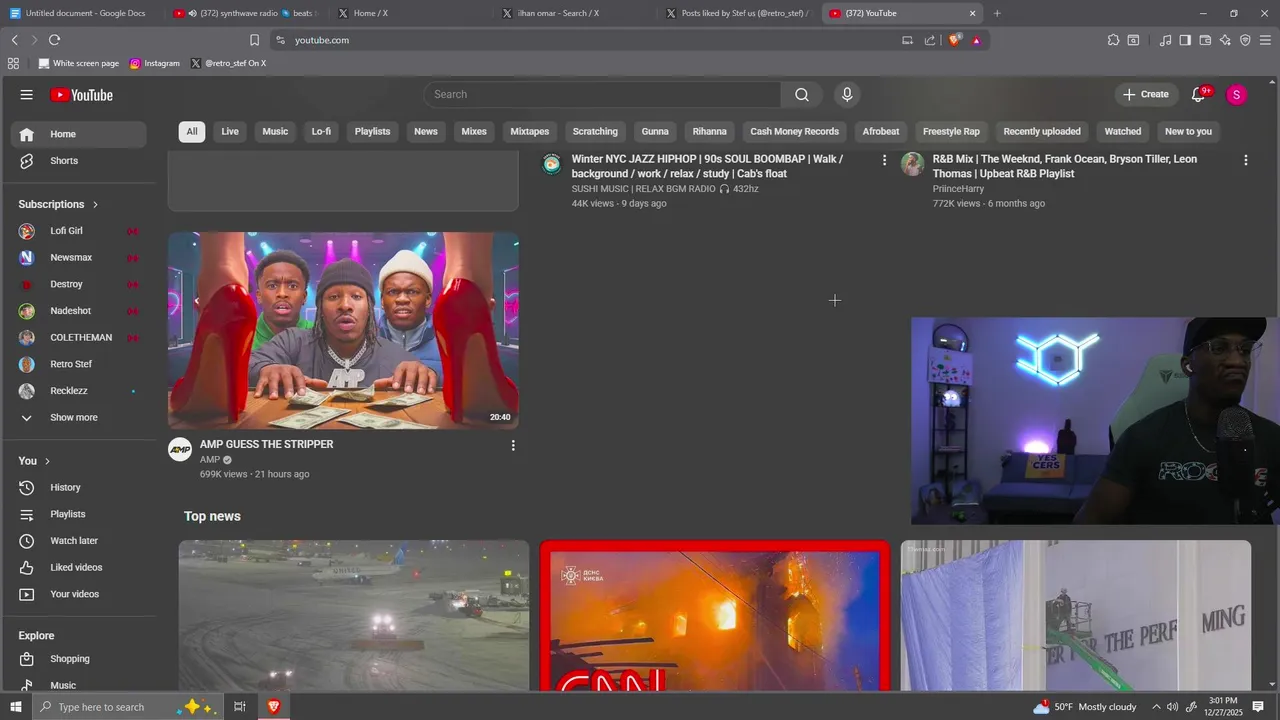Open Retro Stef subscription channel

(x=77, y=364)
